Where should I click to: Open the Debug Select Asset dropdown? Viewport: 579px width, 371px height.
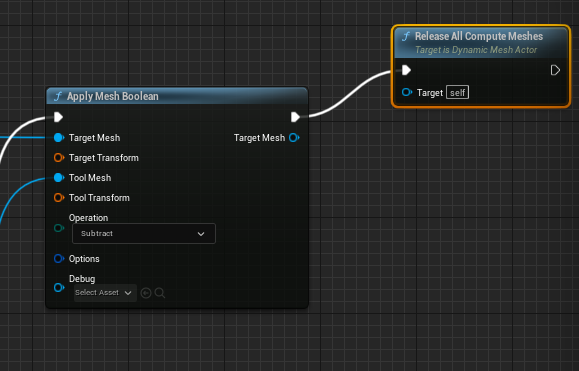click(x=105, y=293)
